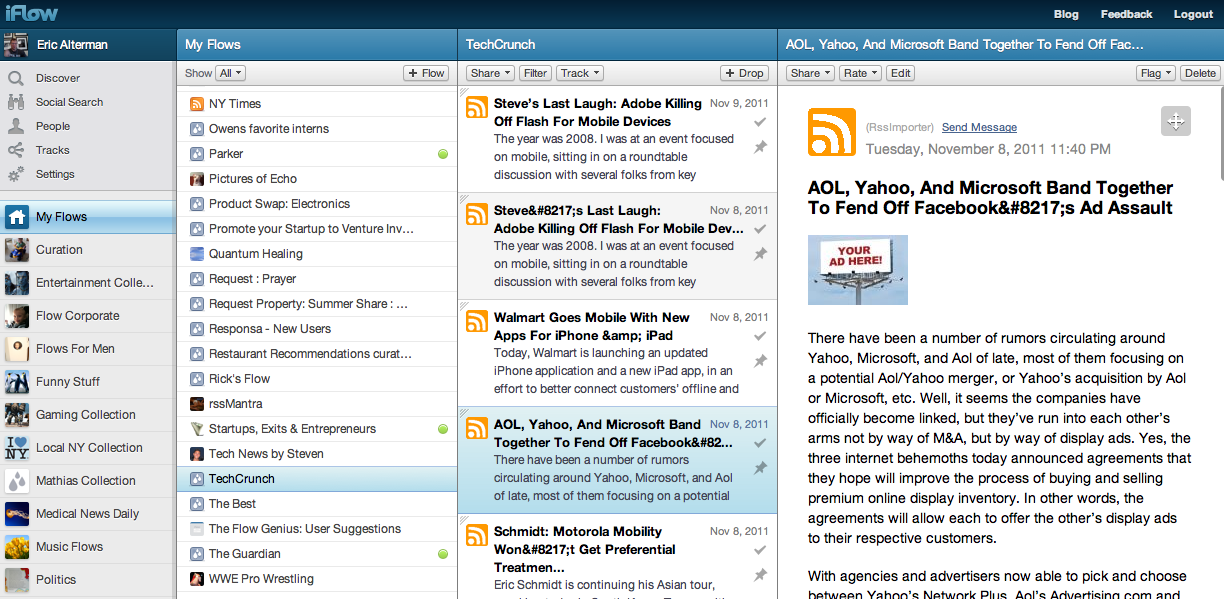Toggle the checkmark on Schmidt Motorola drop
Image resolution: width=1224 pixels, height=599 pixels.
click(x=760, y=550)
